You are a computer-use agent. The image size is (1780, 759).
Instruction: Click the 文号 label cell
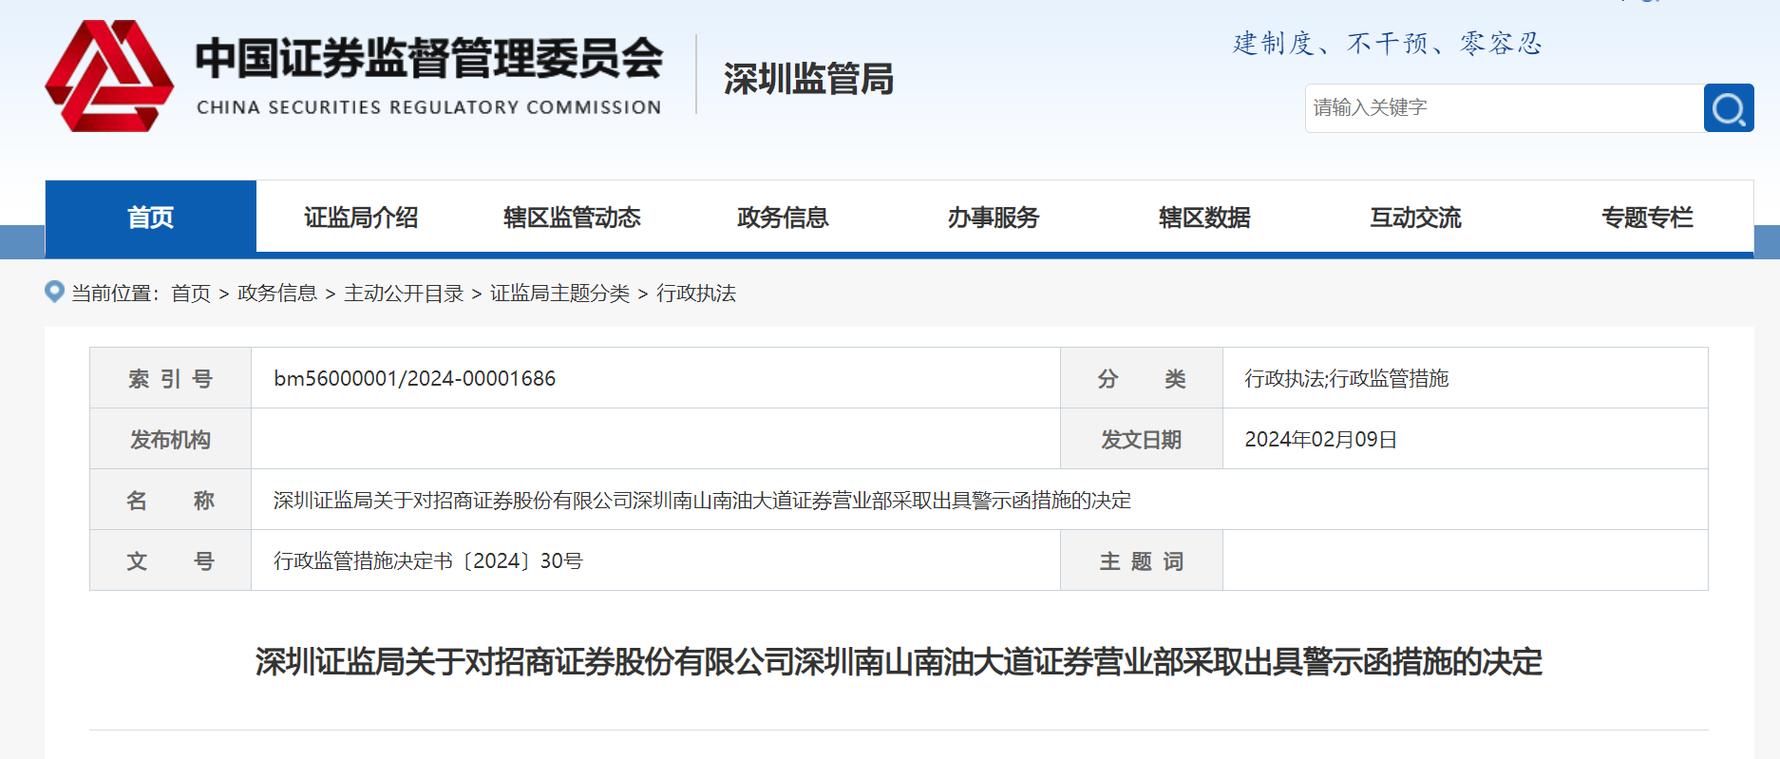point(170,561)
